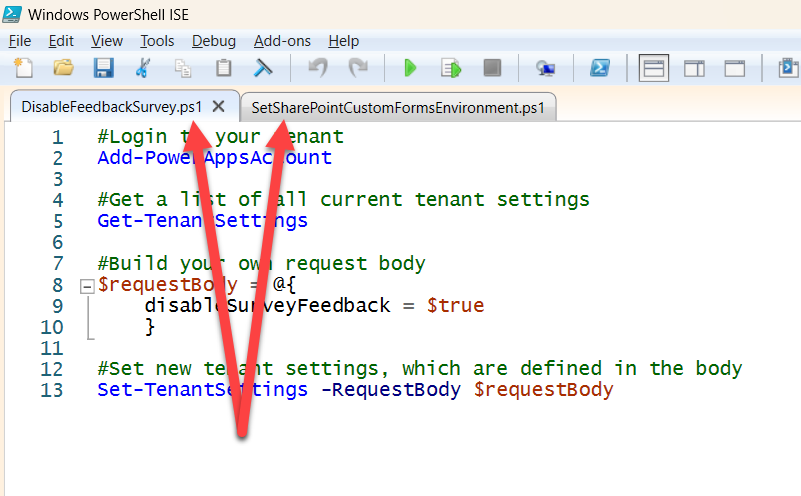The height and width of the screenshot is (496, 801).
Task: Click line number 6 in the gutter
Action: click(x=57, y=242)
